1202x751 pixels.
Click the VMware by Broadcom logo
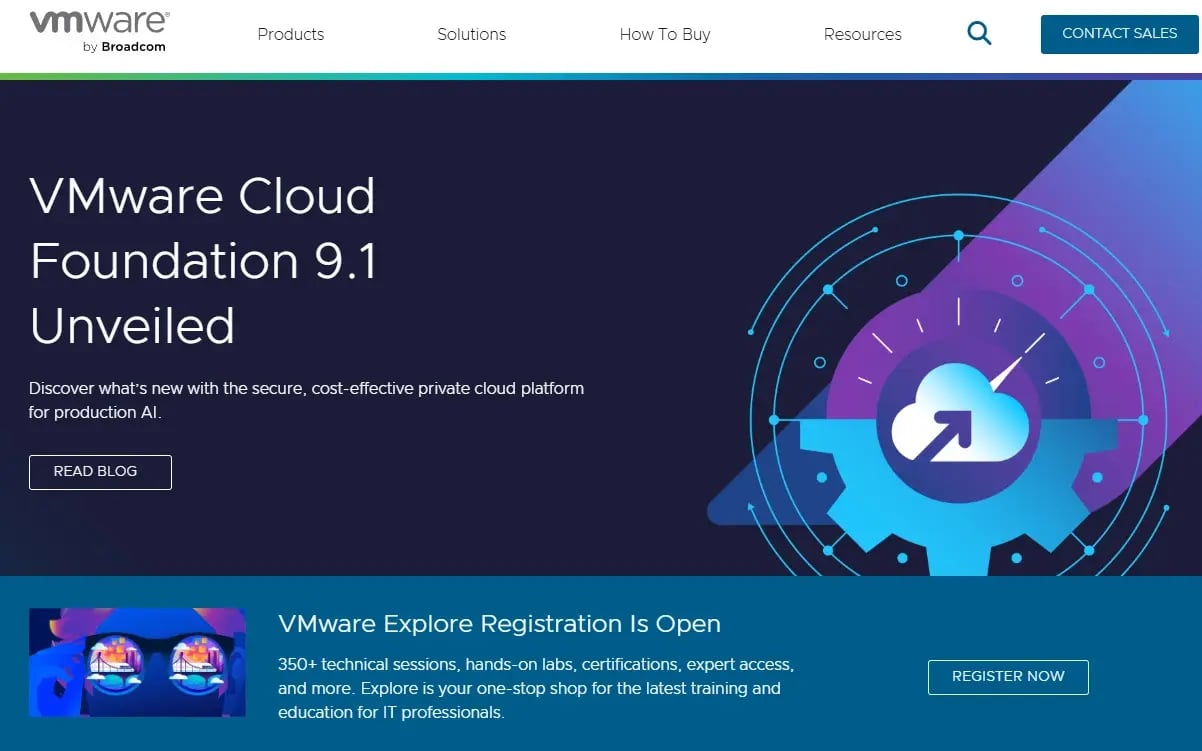99,33
